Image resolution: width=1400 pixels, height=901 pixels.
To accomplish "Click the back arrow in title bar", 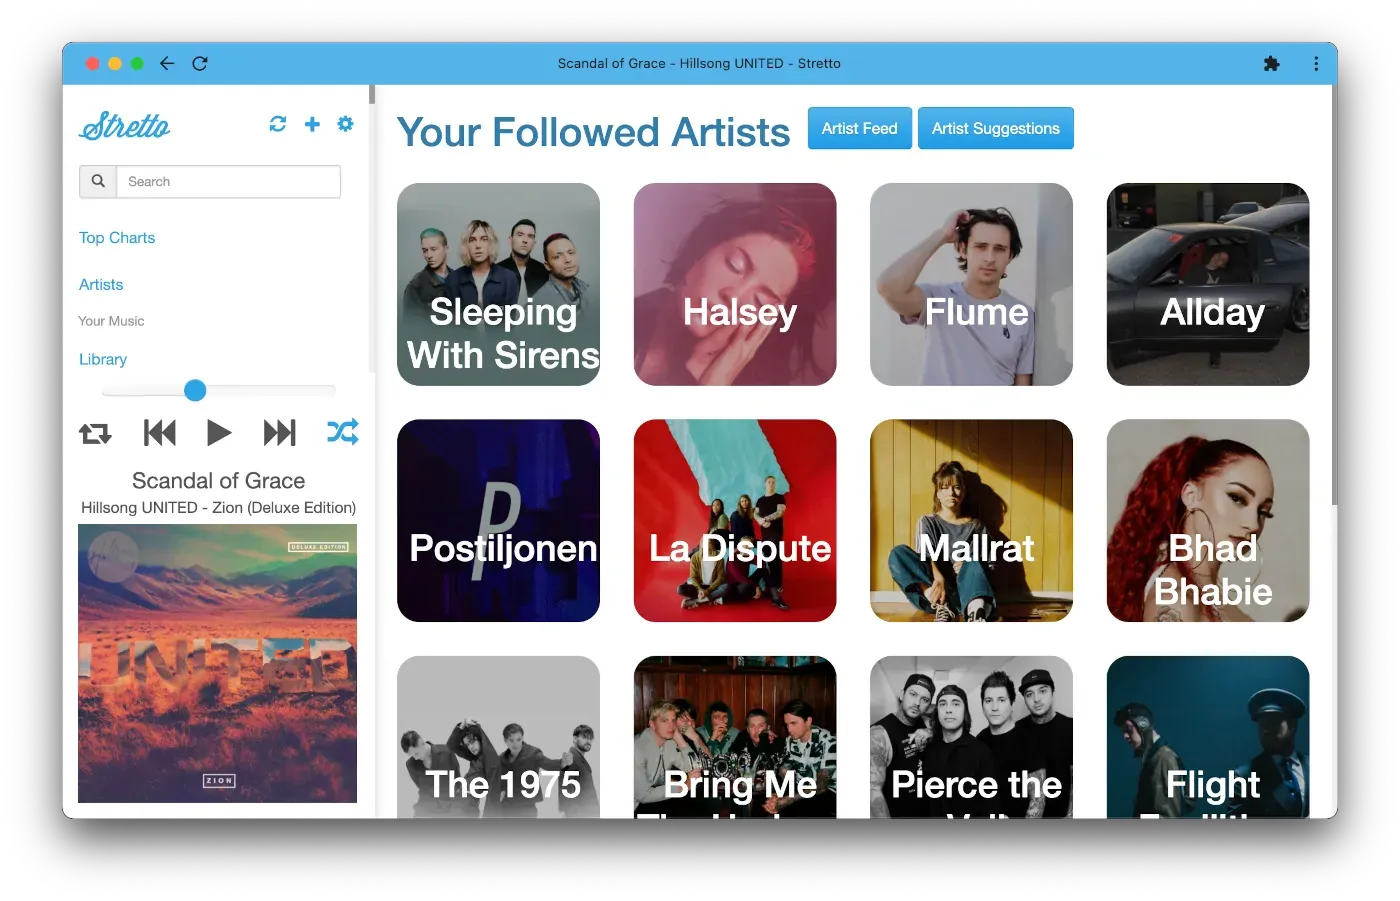I will [167, 63].
